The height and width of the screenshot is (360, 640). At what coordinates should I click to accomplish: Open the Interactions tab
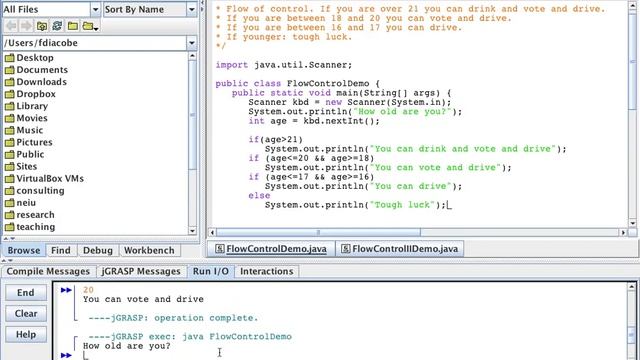pyautogui.click(x=267, y=271)
